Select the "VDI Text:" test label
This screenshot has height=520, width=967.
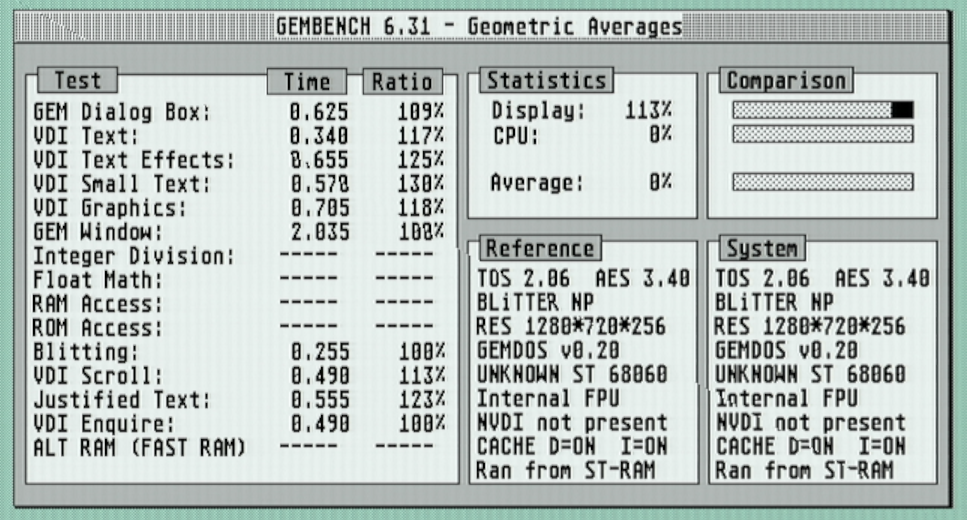click(x=86, y=136)
